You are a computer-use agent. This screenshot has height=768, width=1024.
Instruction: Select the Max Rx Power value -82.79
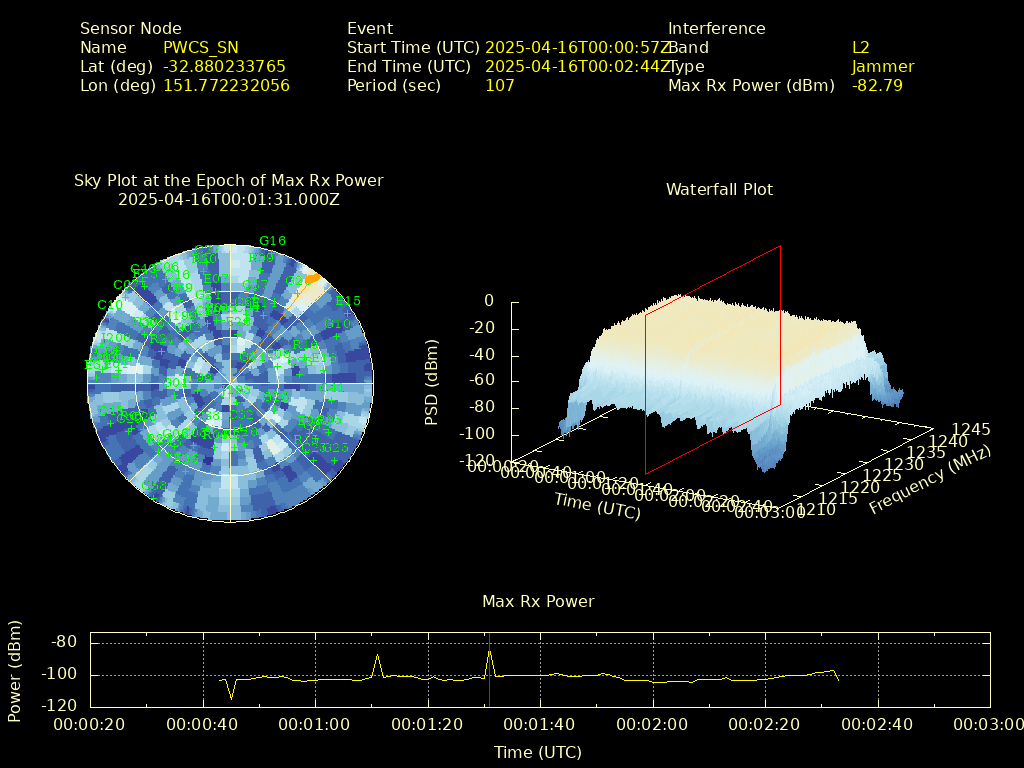[877, 86]
